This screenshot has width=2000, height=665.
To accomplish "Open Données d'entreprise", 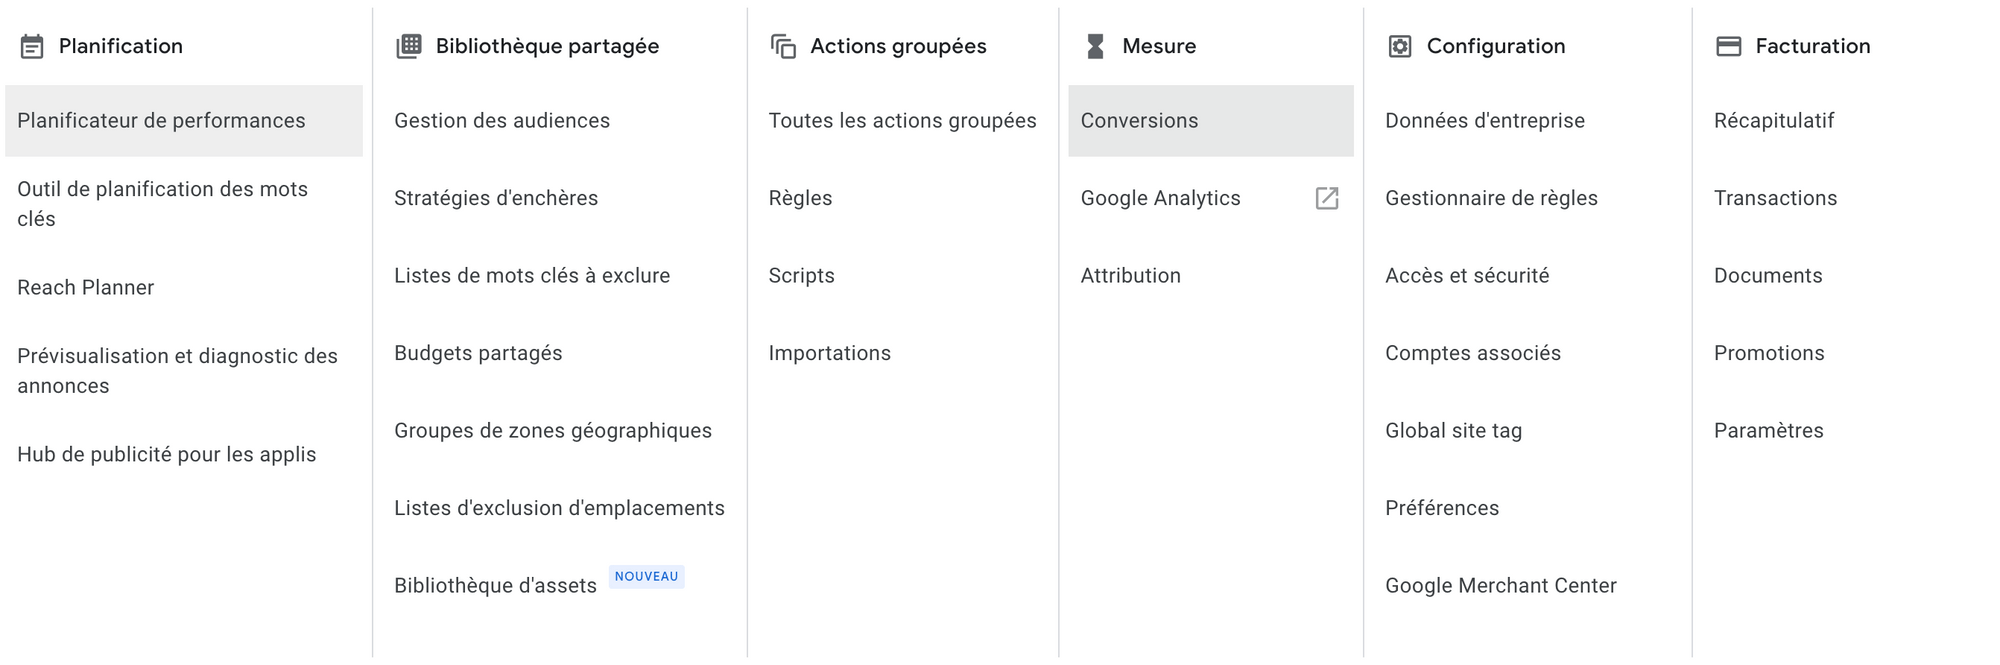I will (1485, 121).
